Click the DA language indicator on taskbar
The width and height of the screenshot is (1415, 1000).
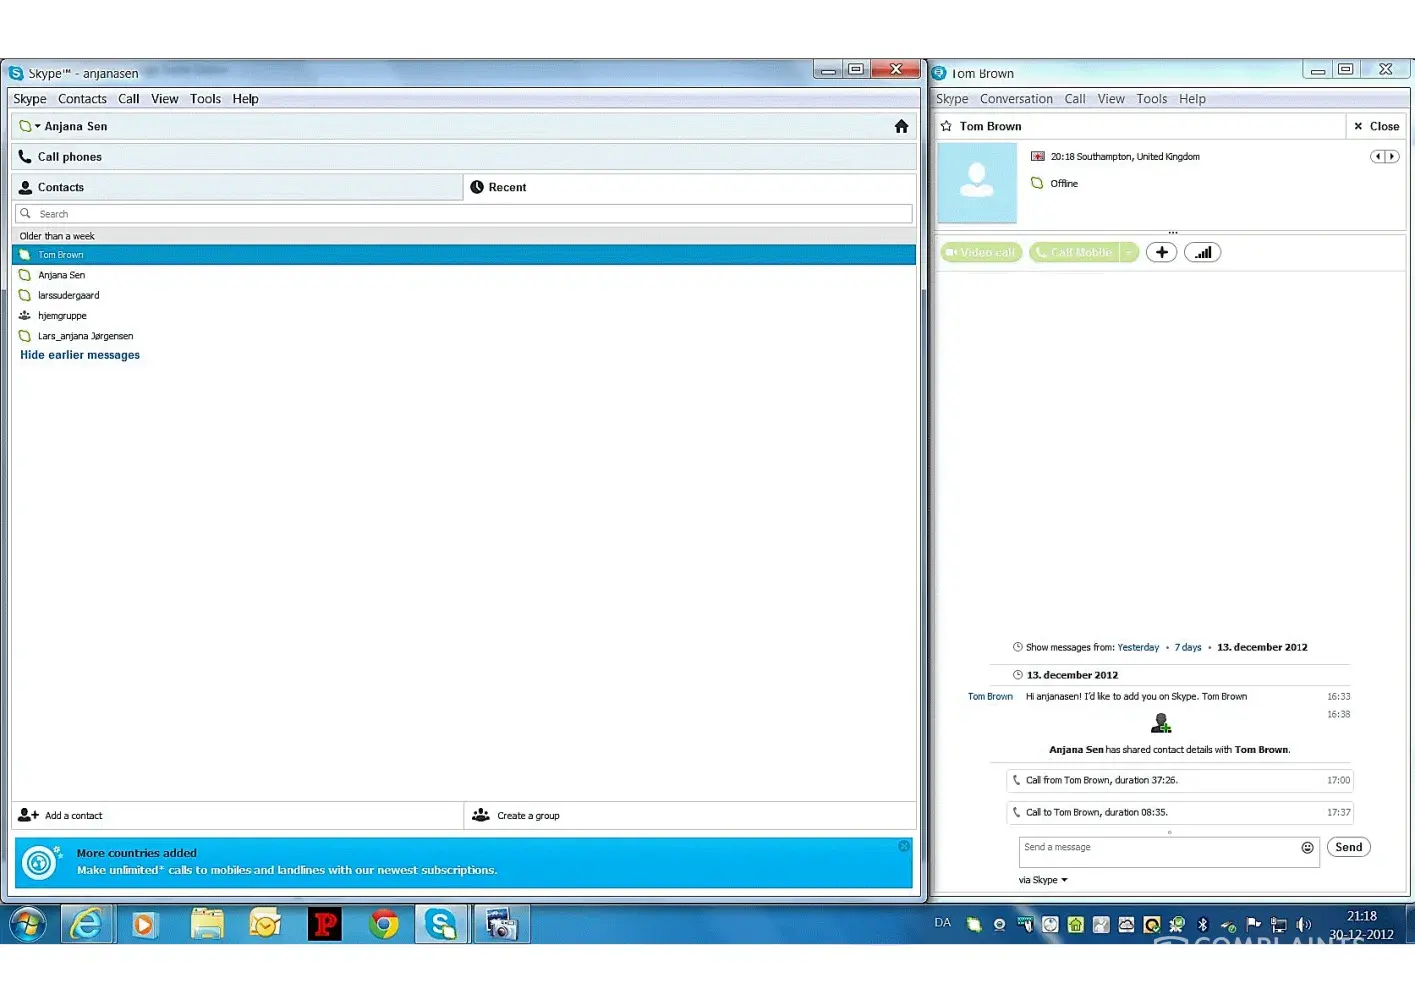point(942,923)
